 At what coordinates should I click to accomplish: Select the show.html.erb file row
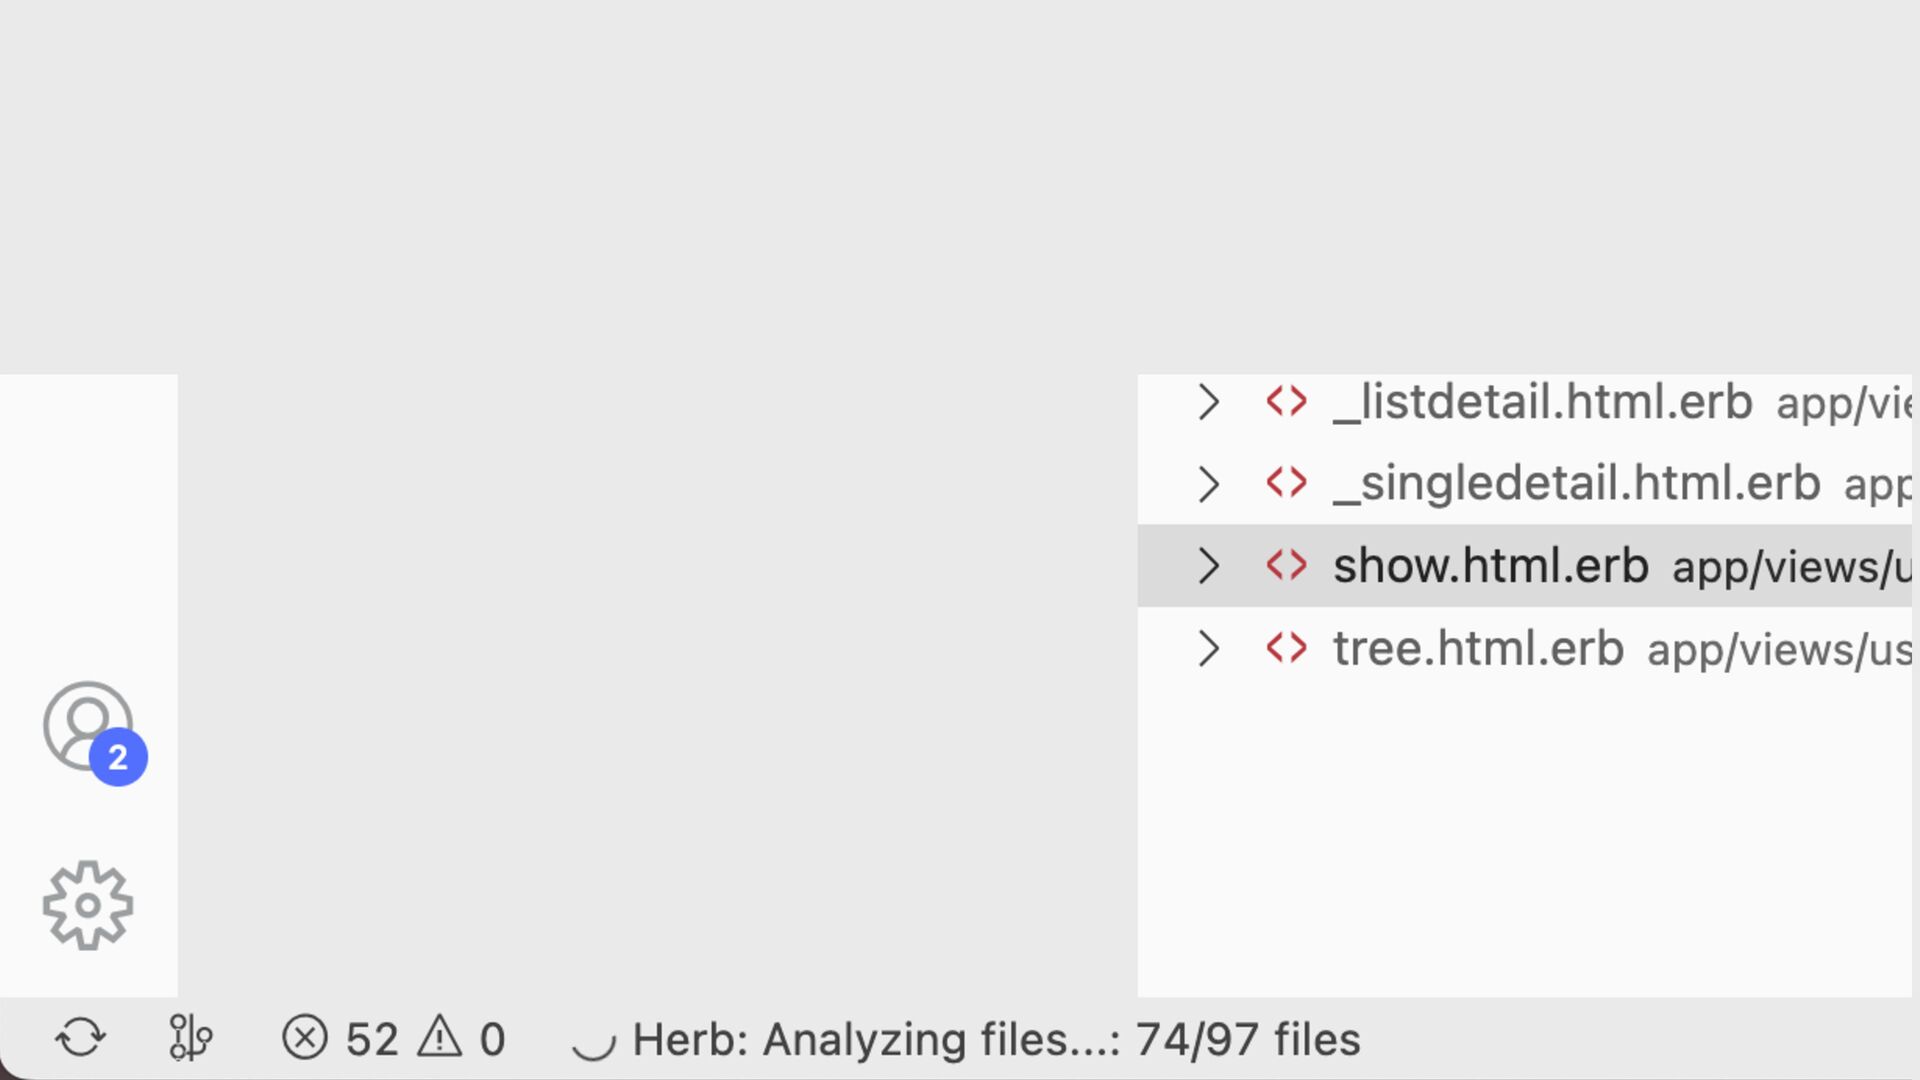[x=1525, y=566]
